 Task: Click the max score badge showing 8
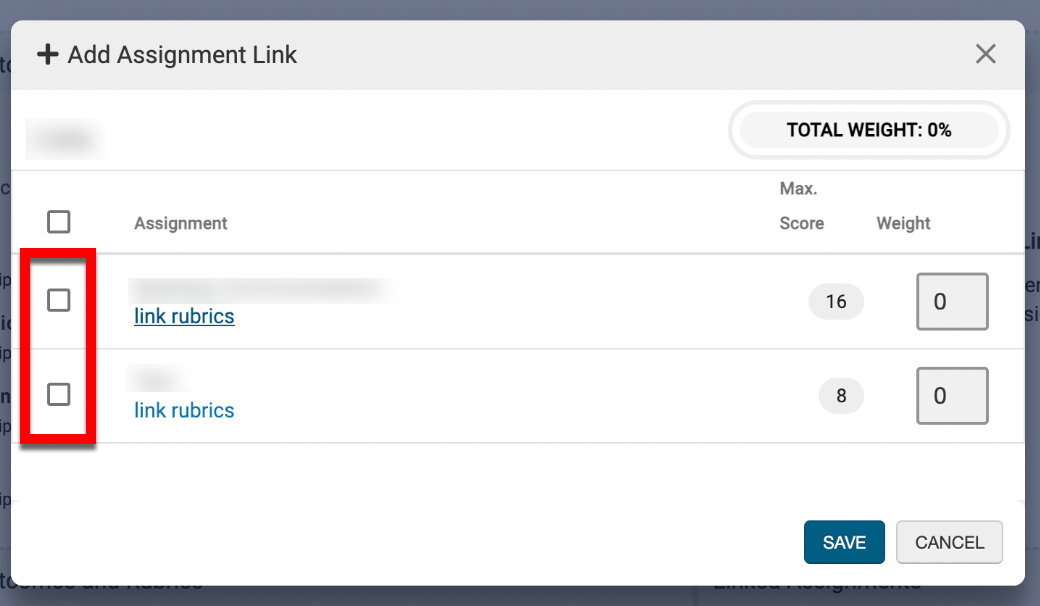[841, 396]
